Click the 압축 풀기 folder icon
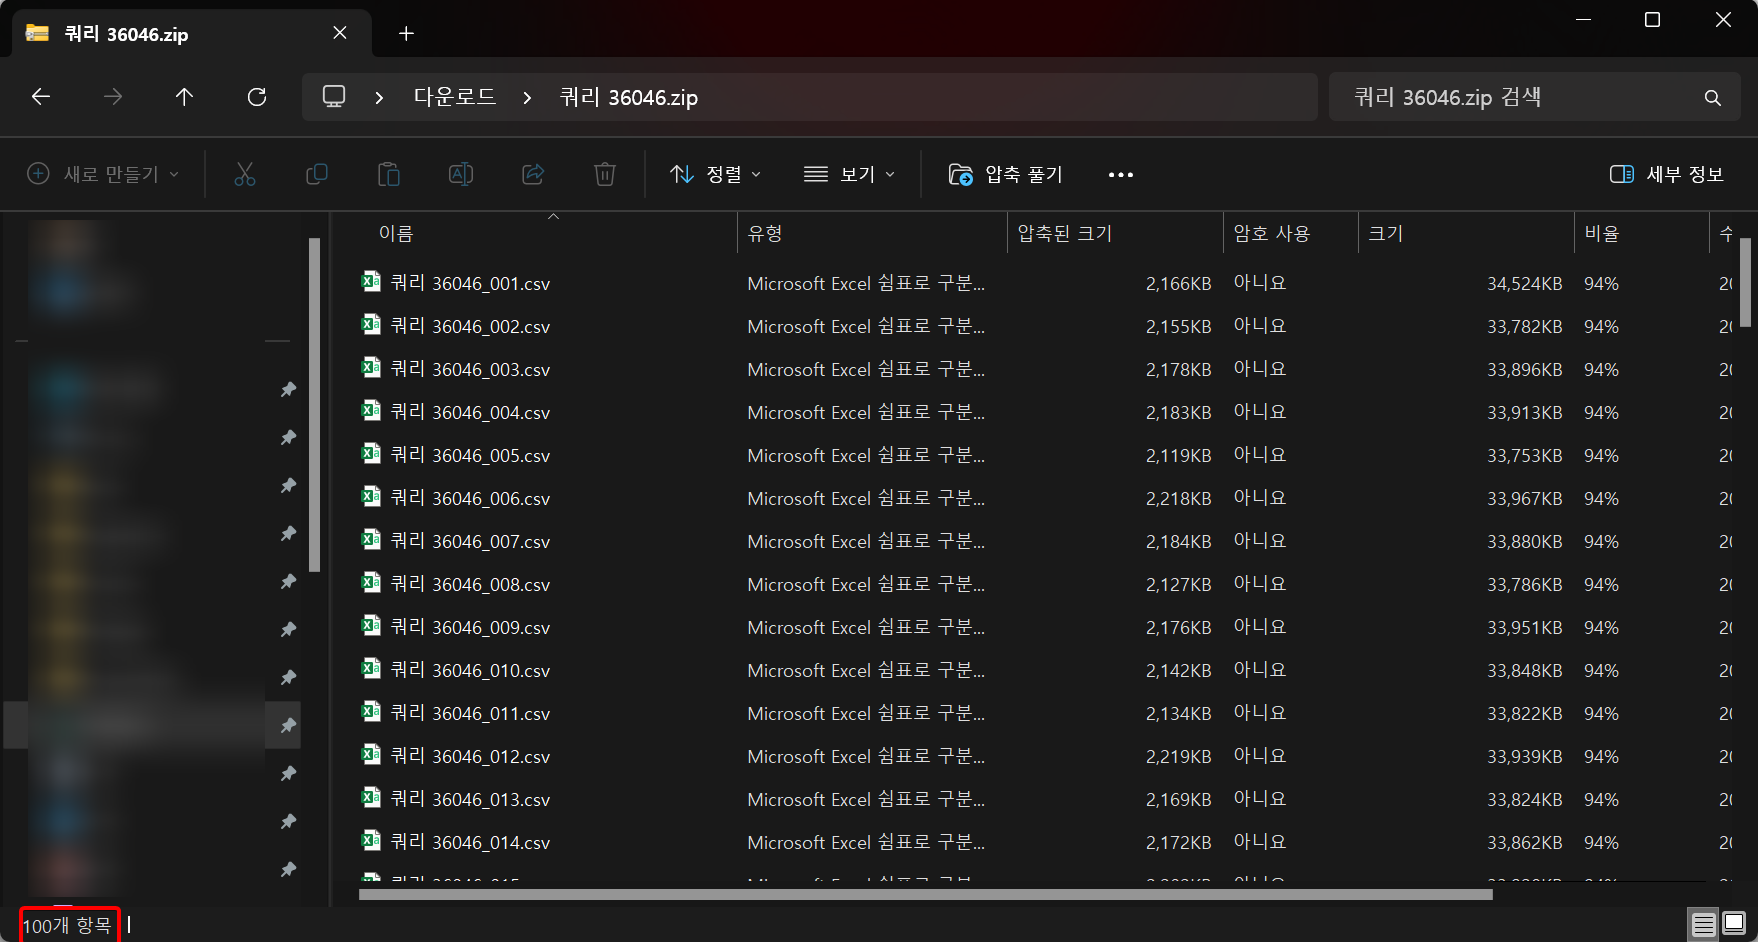Screen dimensions: 1758x942 960,175
